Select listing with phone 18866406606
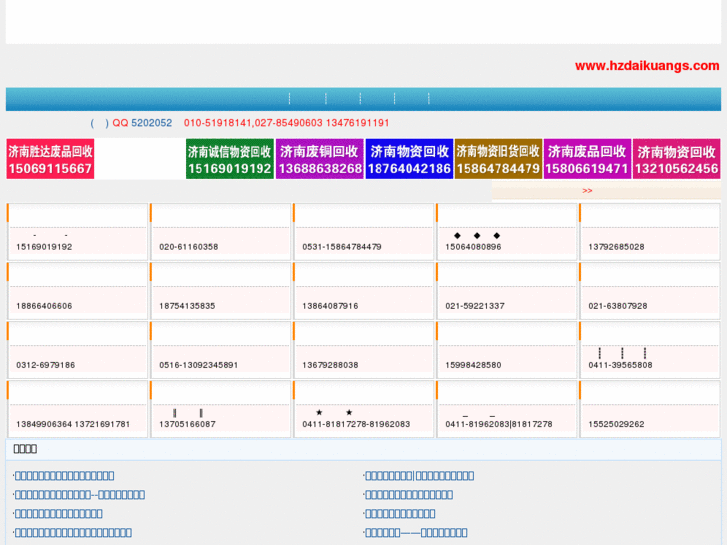 point(77,291)
